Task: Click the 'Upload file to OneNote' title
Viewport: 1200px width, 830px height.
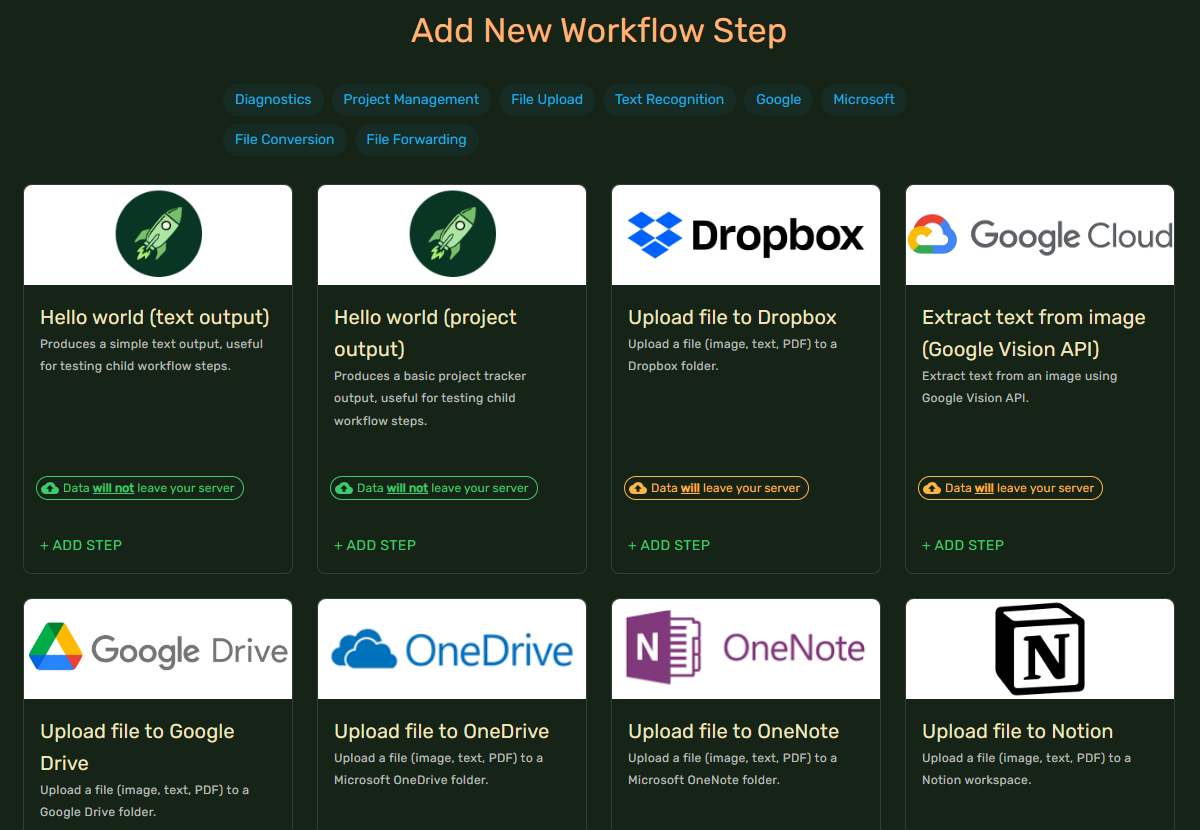Action: 733,731
